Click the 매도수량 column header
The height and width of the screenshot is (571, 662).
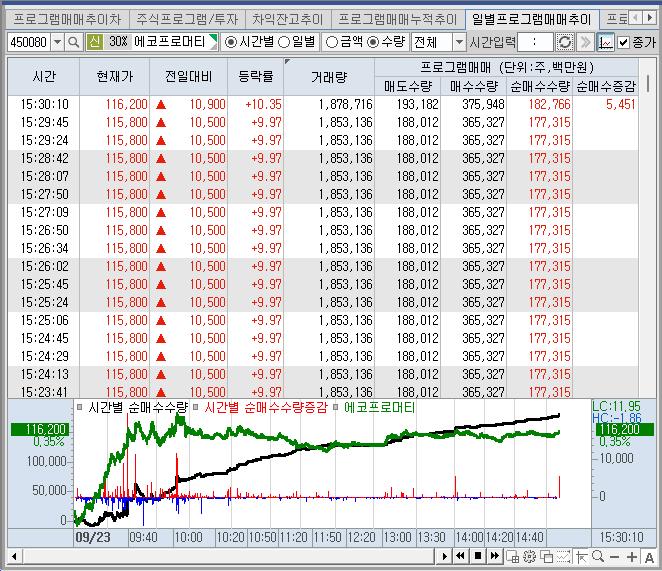407,86
